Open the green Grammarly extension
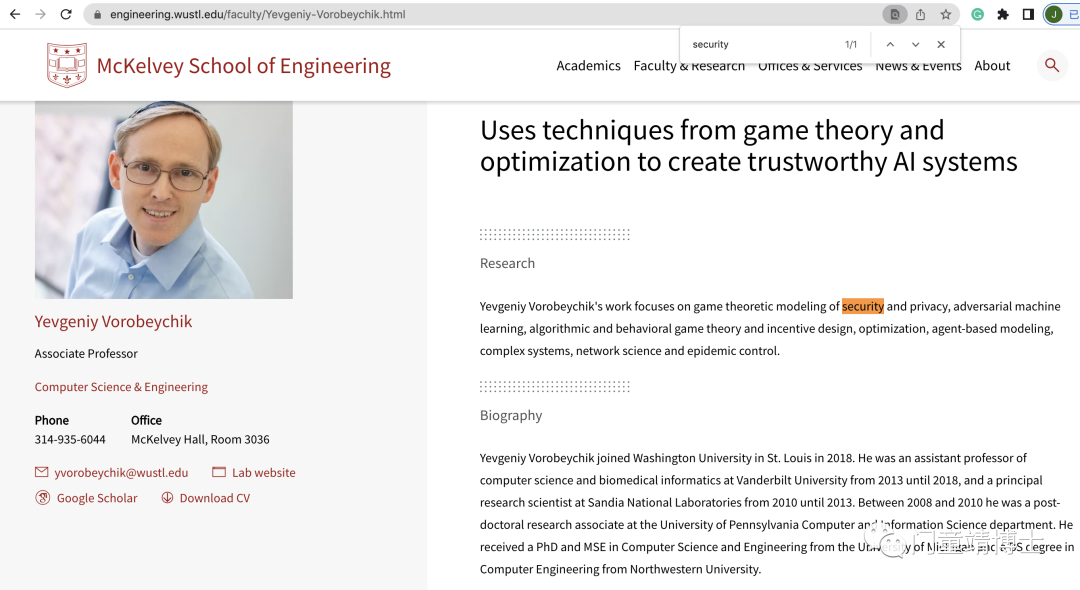This screenshot has width=1080, height=590. [977, 14]
